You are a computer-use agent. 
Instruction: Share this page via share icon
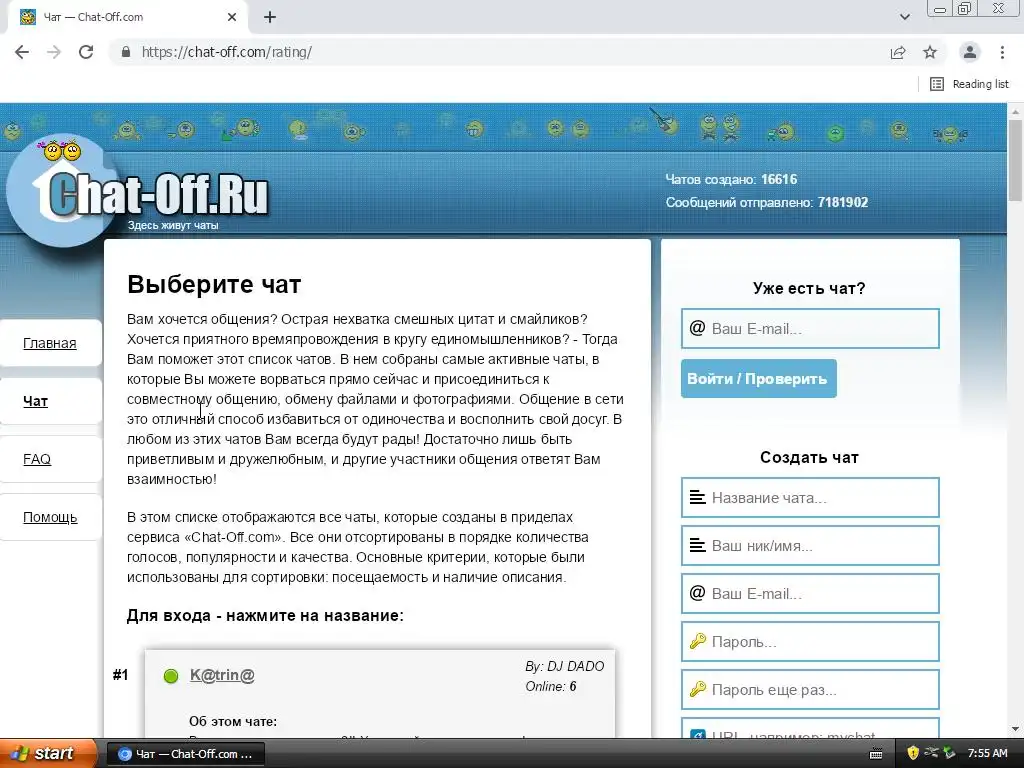(898, 52)
